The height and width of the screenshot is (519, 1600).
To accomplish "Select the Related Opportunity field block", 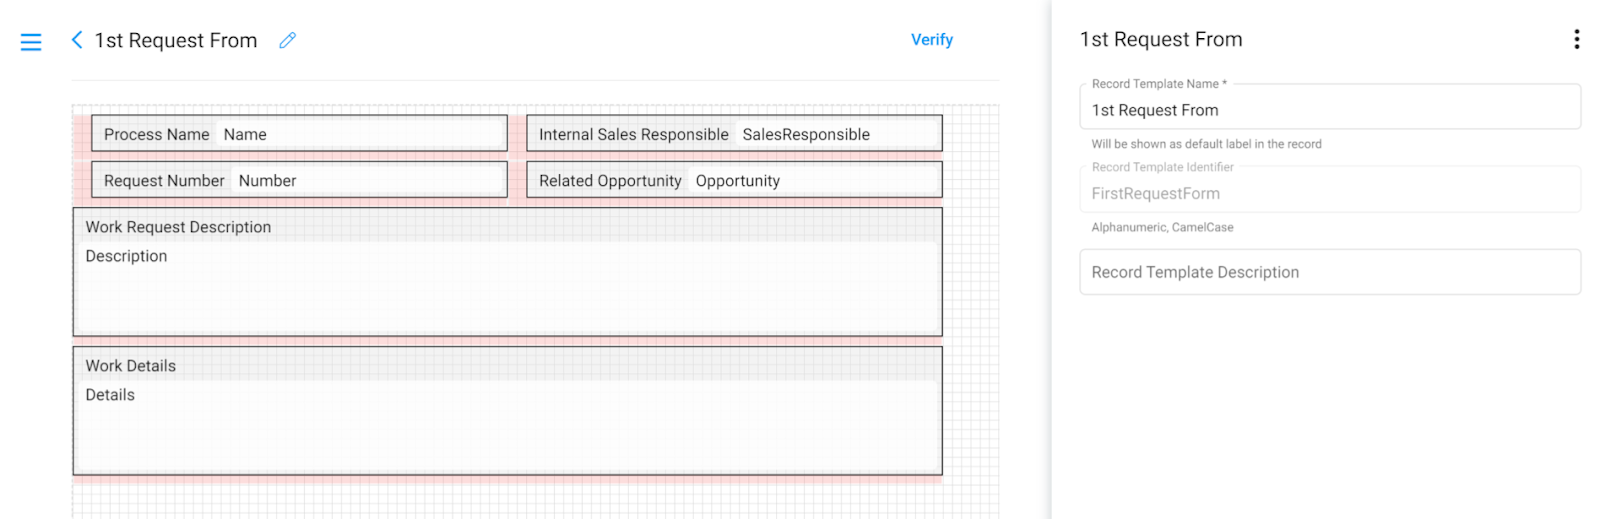I will click(x=734, y=180).
